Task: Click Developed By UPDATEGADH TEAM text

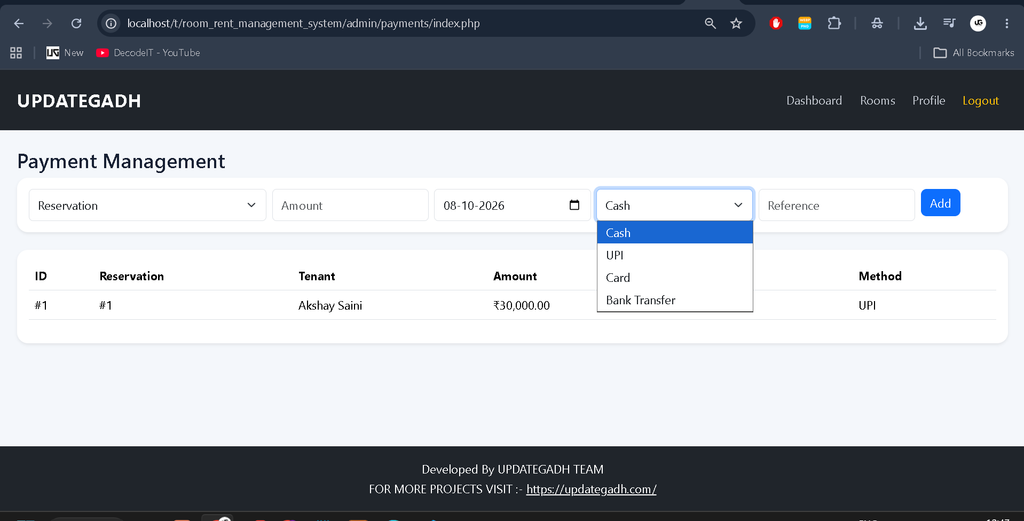Action: [x=513, y=469]
